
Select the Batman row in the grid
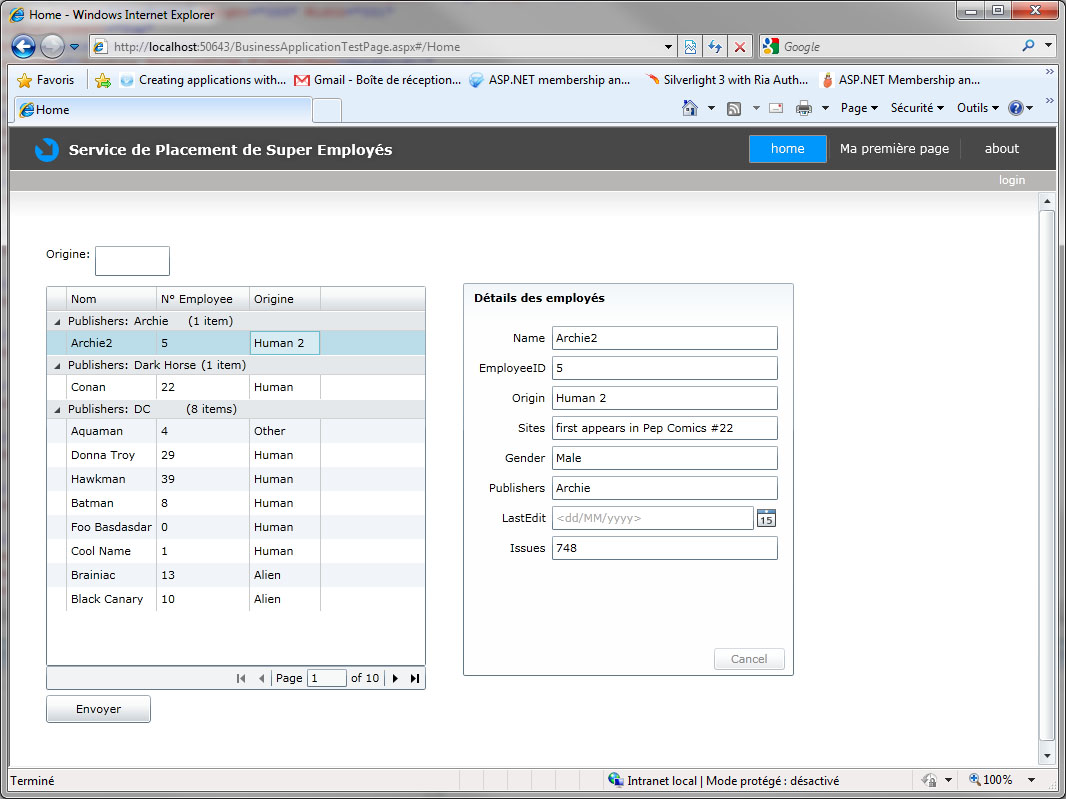(93, 503)
